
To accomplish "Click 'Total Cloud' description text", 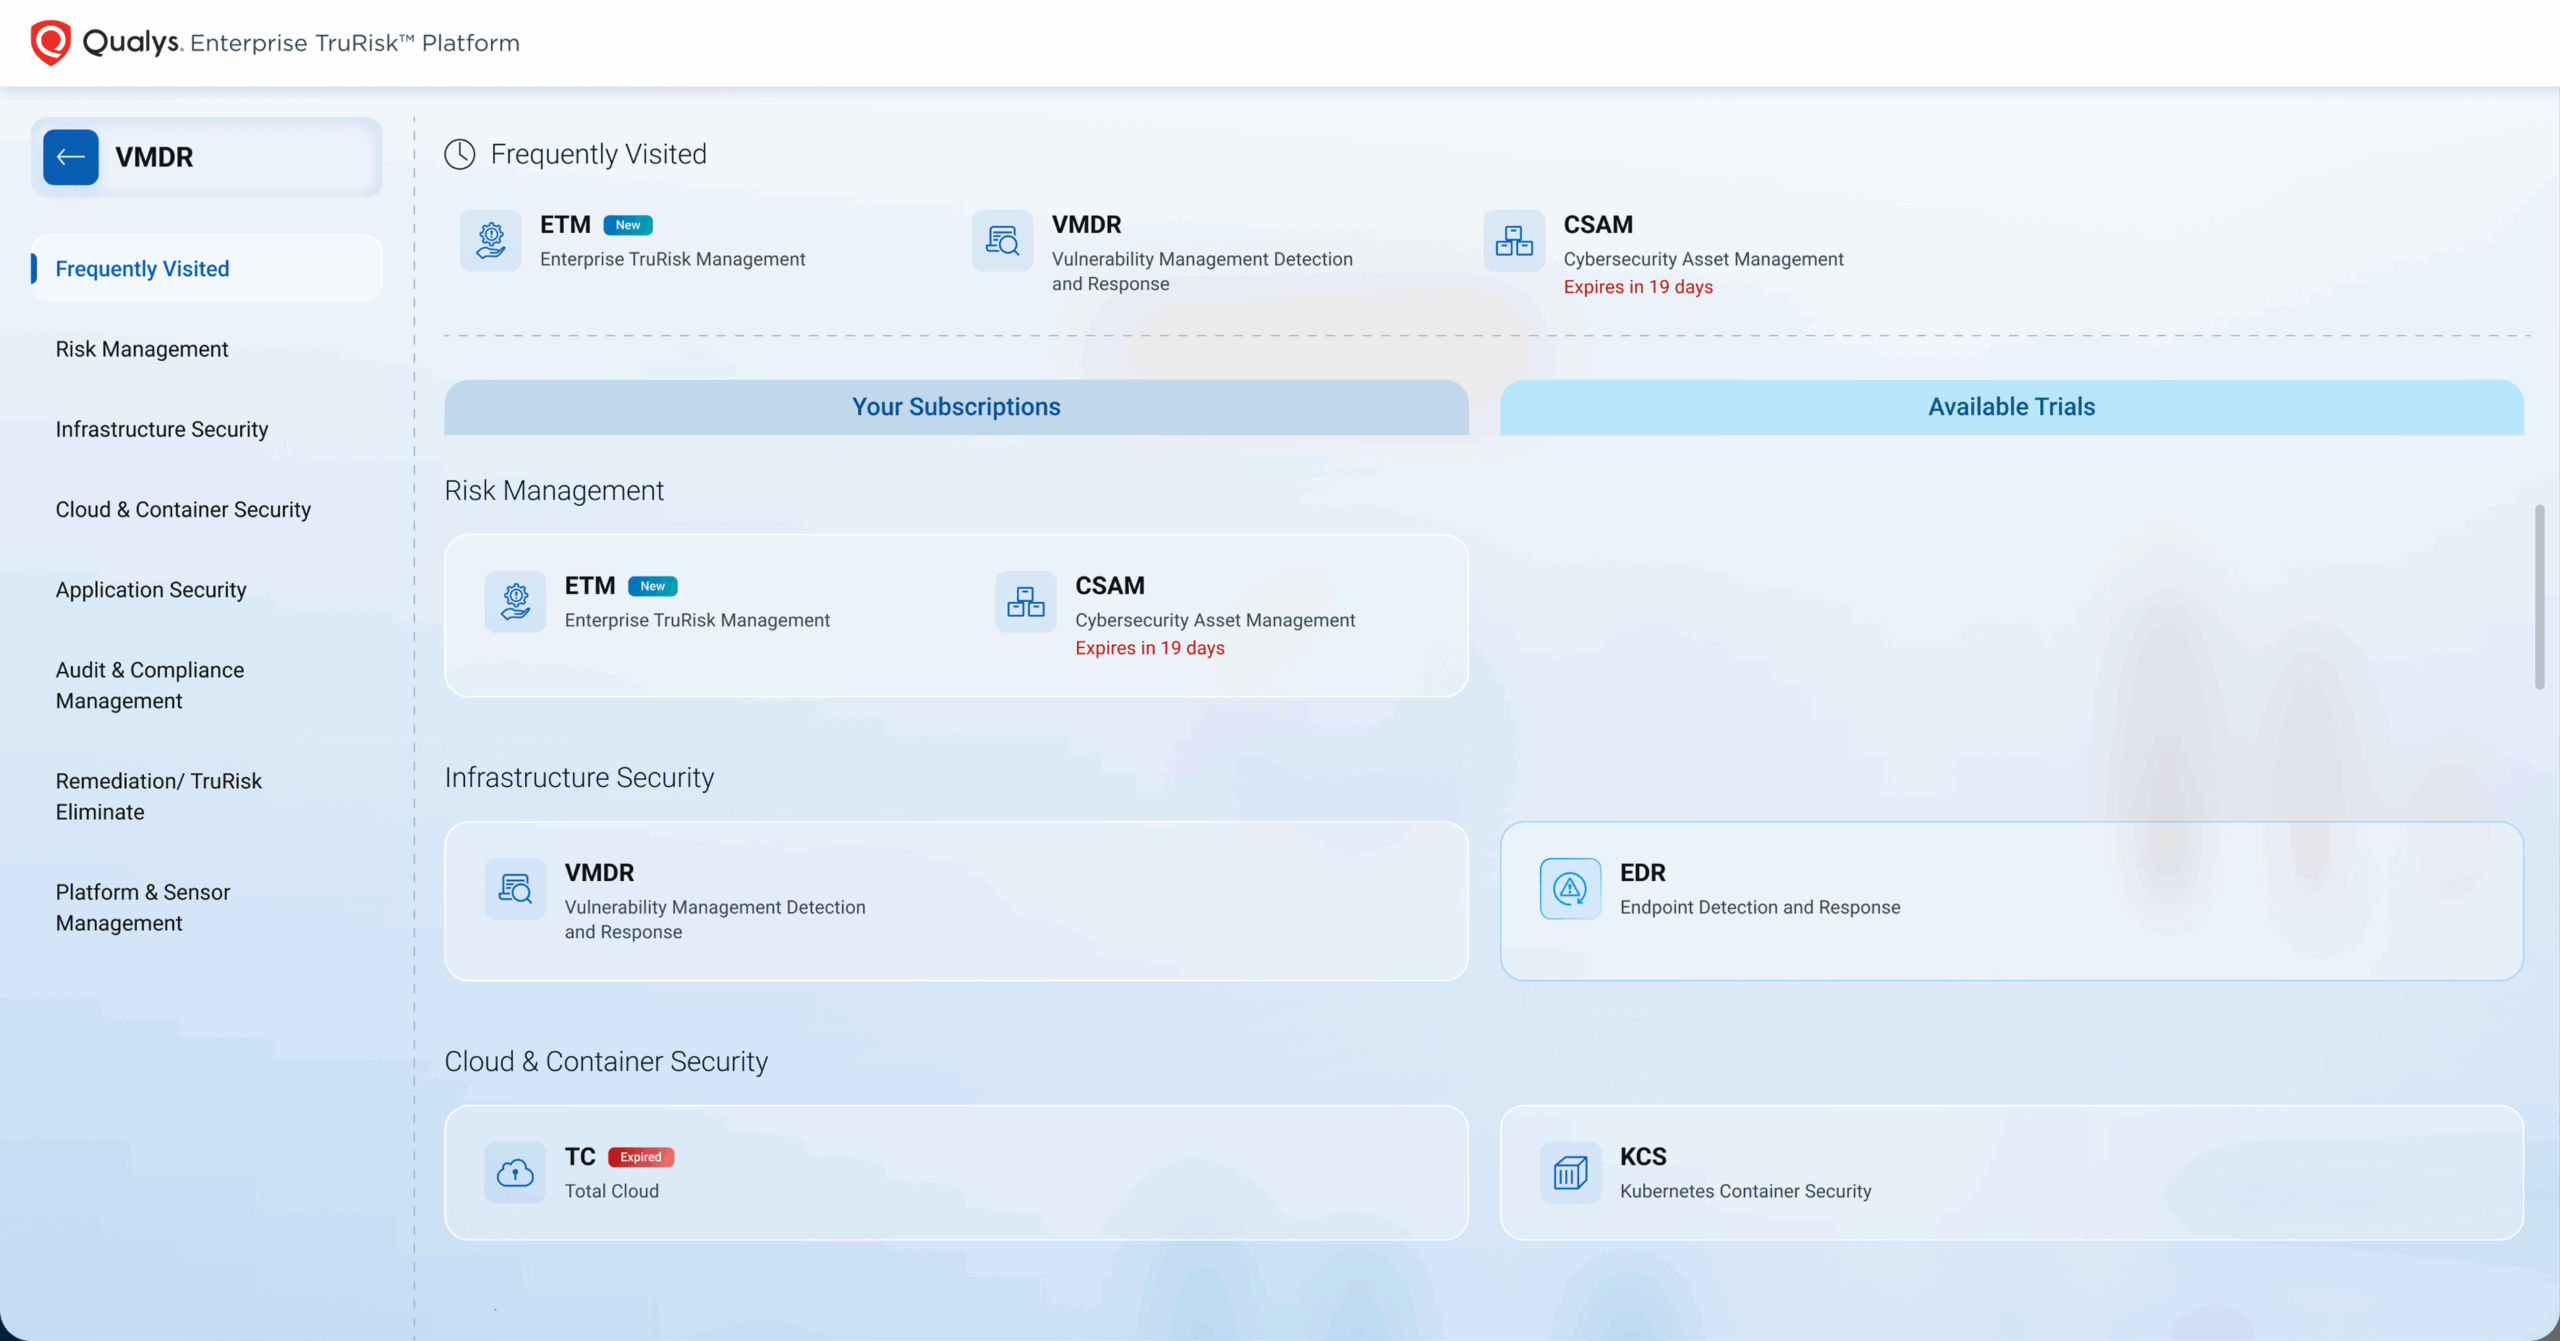I will click(612, 1191).
